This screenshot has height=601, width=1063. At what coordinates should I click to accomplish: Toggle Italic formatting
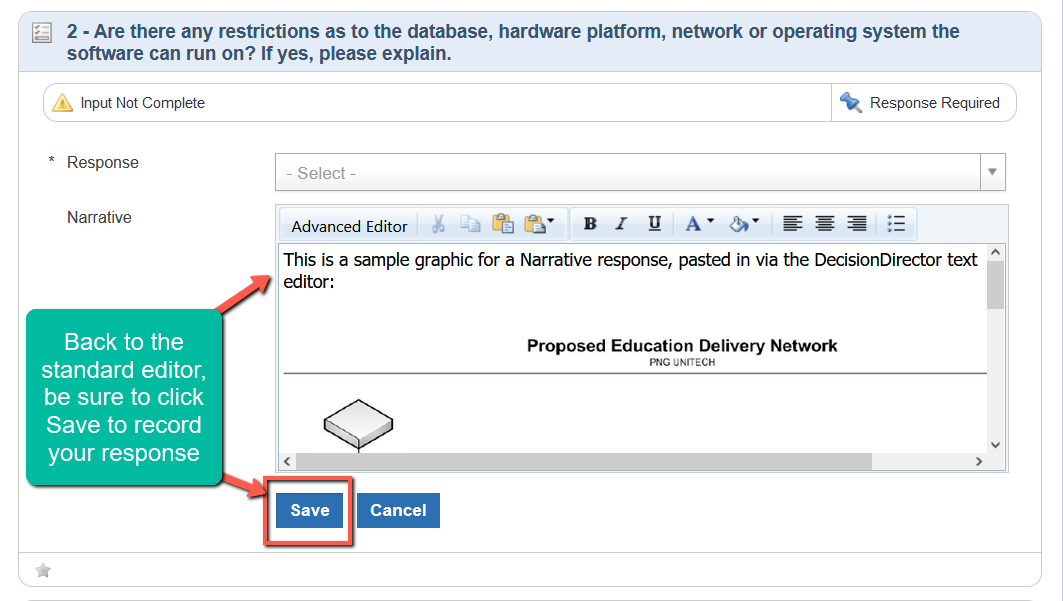[x=621, y=224]
